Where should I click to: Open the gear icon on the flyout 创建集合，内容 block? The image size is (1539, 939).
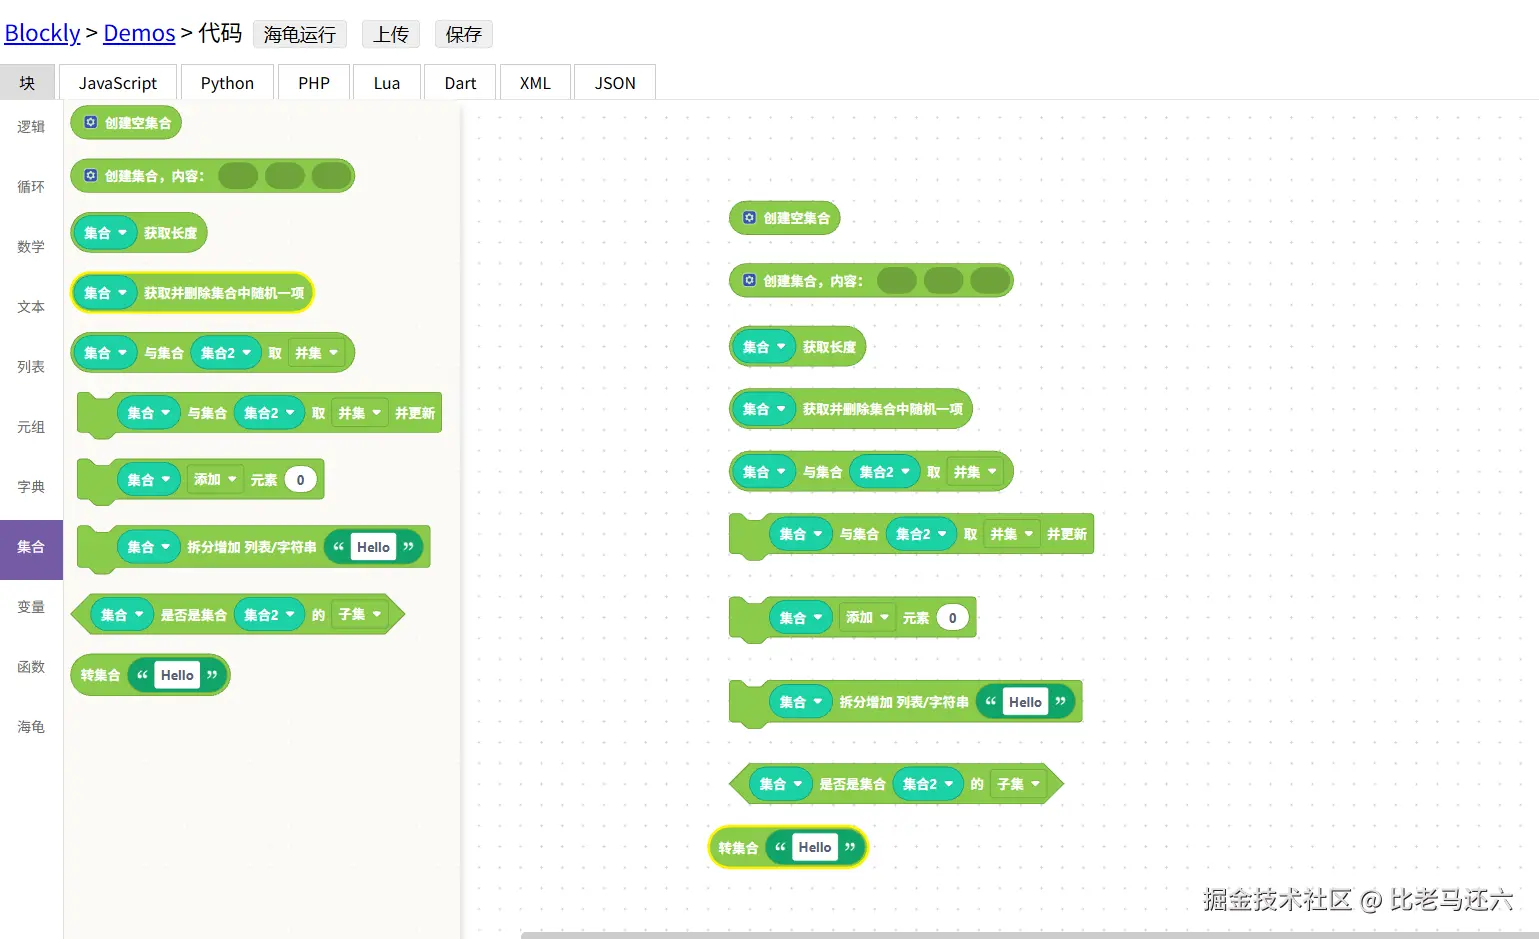tap(91, 175)
